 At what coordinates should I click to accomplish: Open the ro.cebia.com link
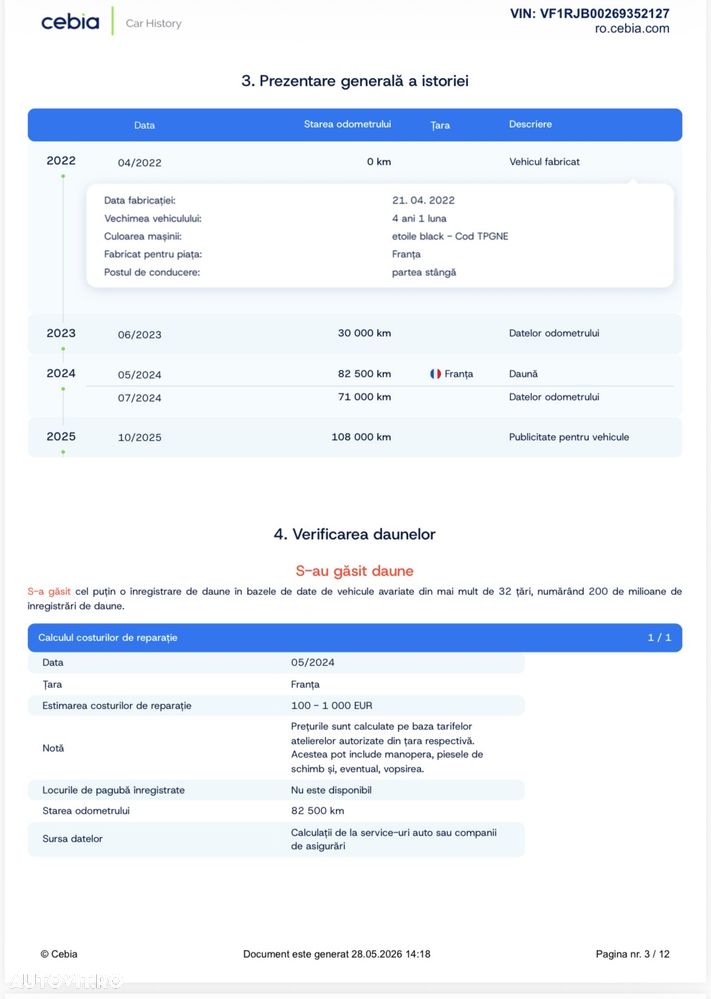tap(632, 29)
